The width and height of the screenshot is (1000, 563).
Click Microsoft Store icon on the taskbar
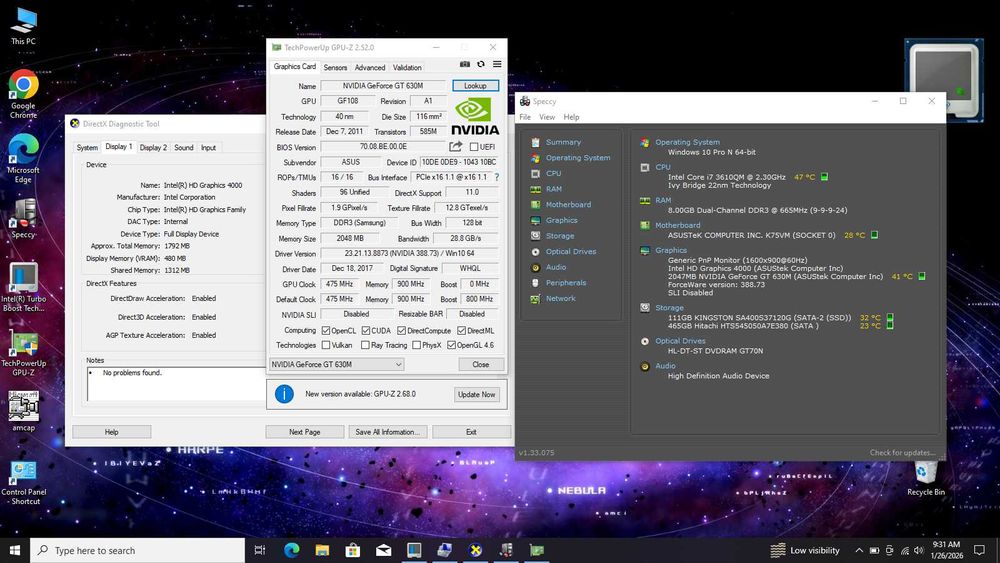point(353,550)
